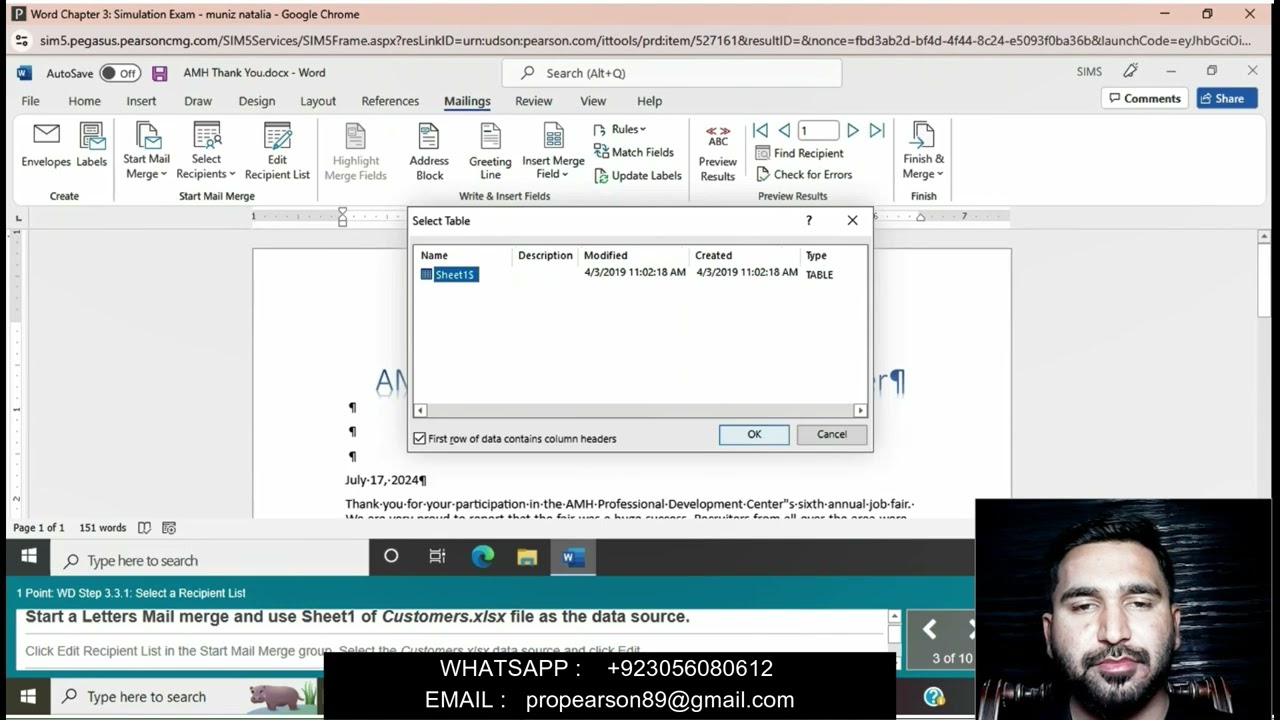Click Find Recipient
Image resolution: width=1280 pixels, height=720 pixels.
pyautogui.click(x=799, y=153)
